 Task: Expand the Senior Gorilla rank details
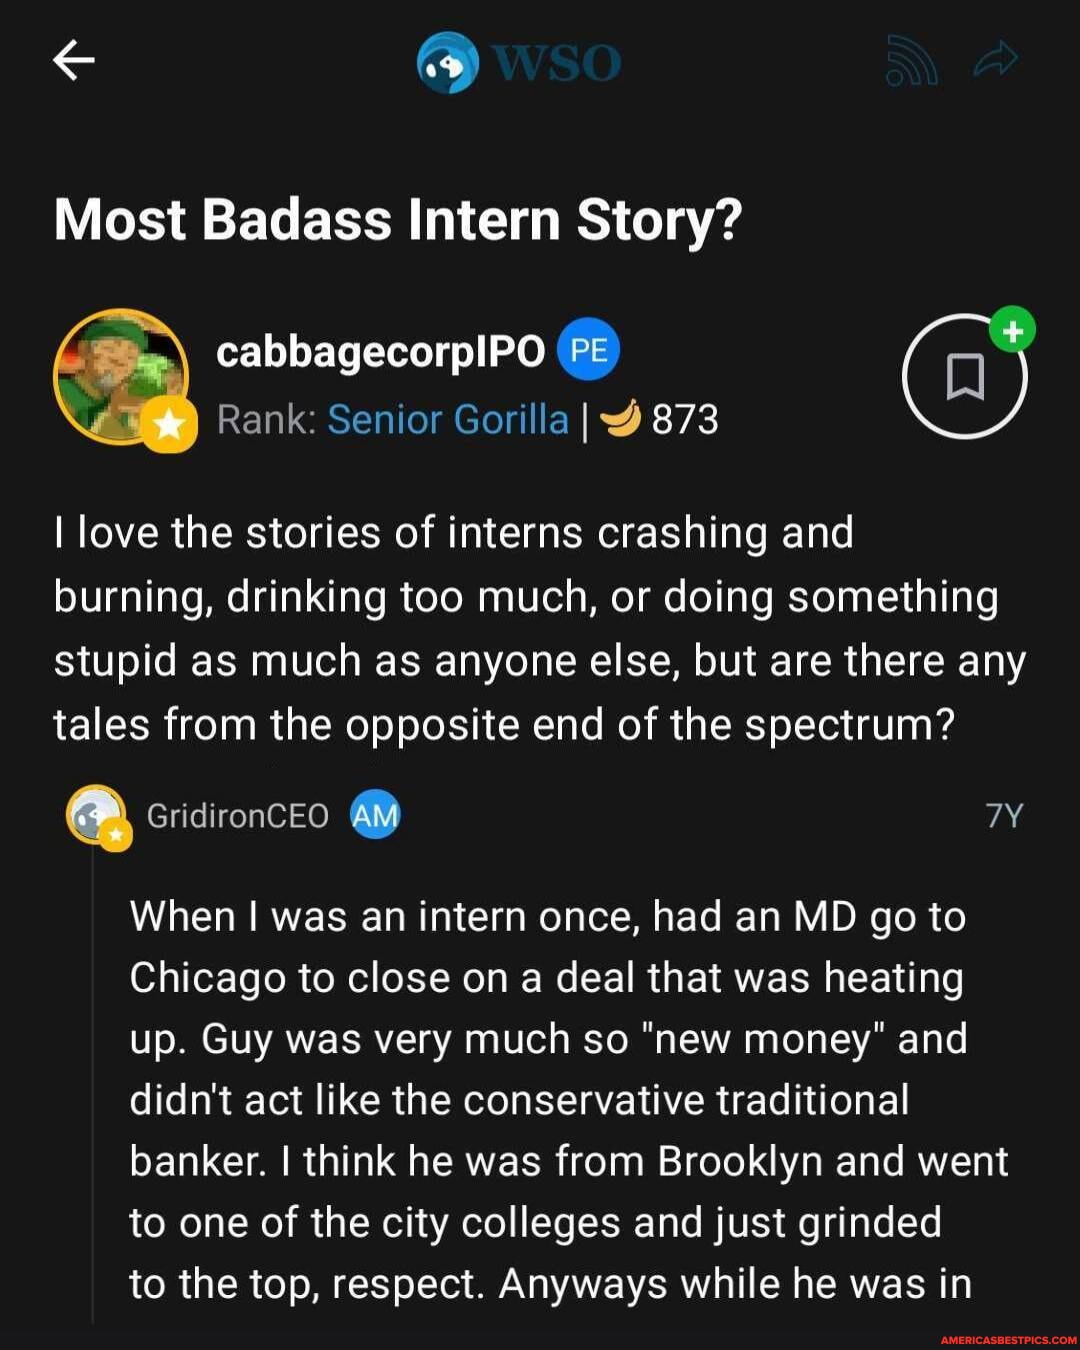tap(447, 420)
